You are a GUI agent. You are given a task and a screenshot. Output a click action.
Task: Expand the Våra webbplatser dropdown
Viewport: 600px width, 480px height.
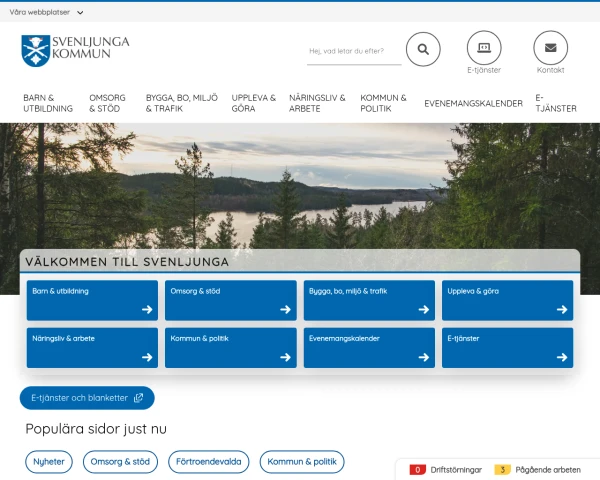pos(46,12)
